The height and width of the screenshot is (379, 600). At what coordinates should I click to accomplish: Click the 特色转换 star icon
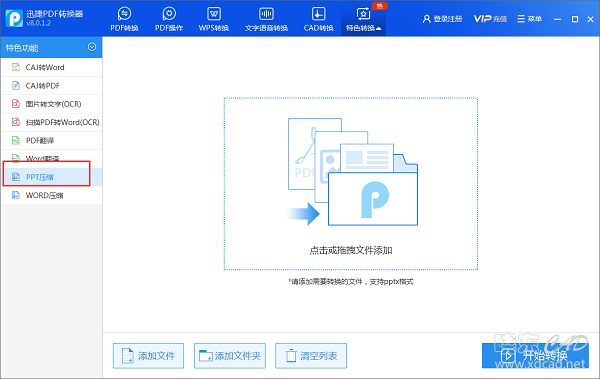click(363, 14)
